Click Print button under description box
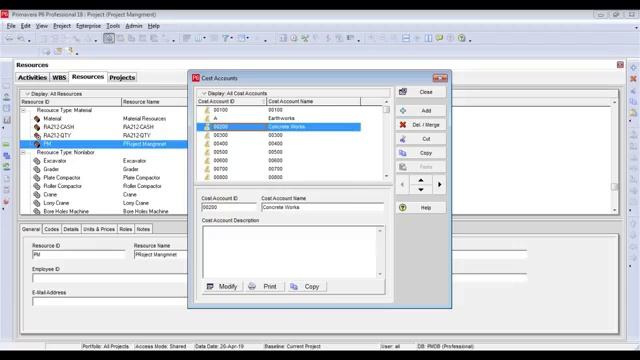 point(263,287)
